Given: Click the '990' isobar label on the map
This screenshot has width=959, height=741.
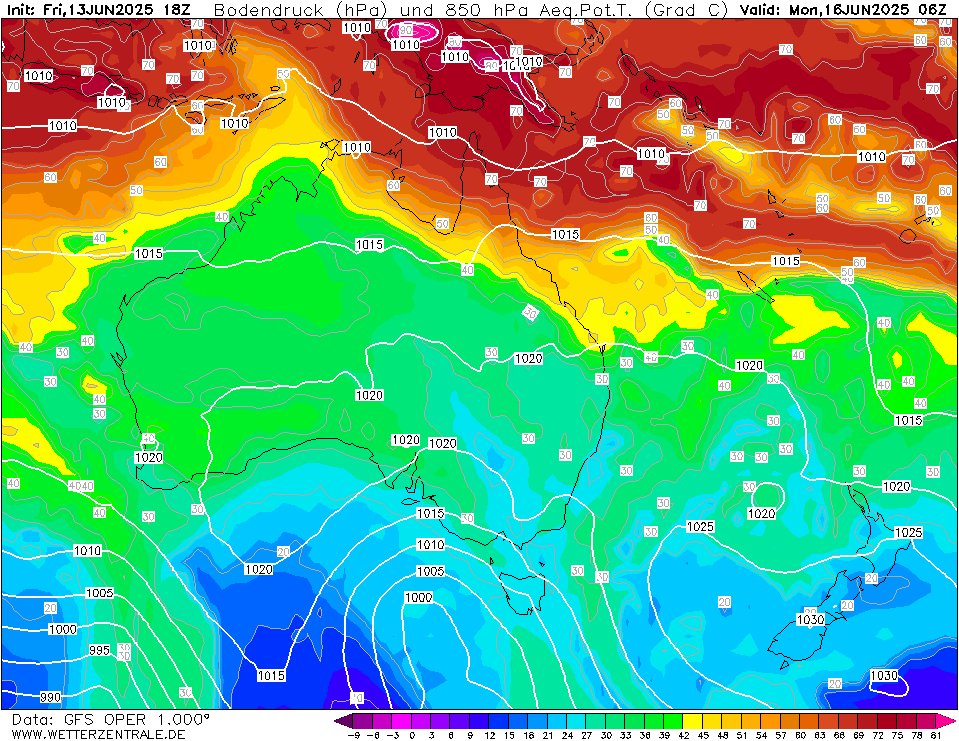Looking at the screenshot, I should click(50, 697).
